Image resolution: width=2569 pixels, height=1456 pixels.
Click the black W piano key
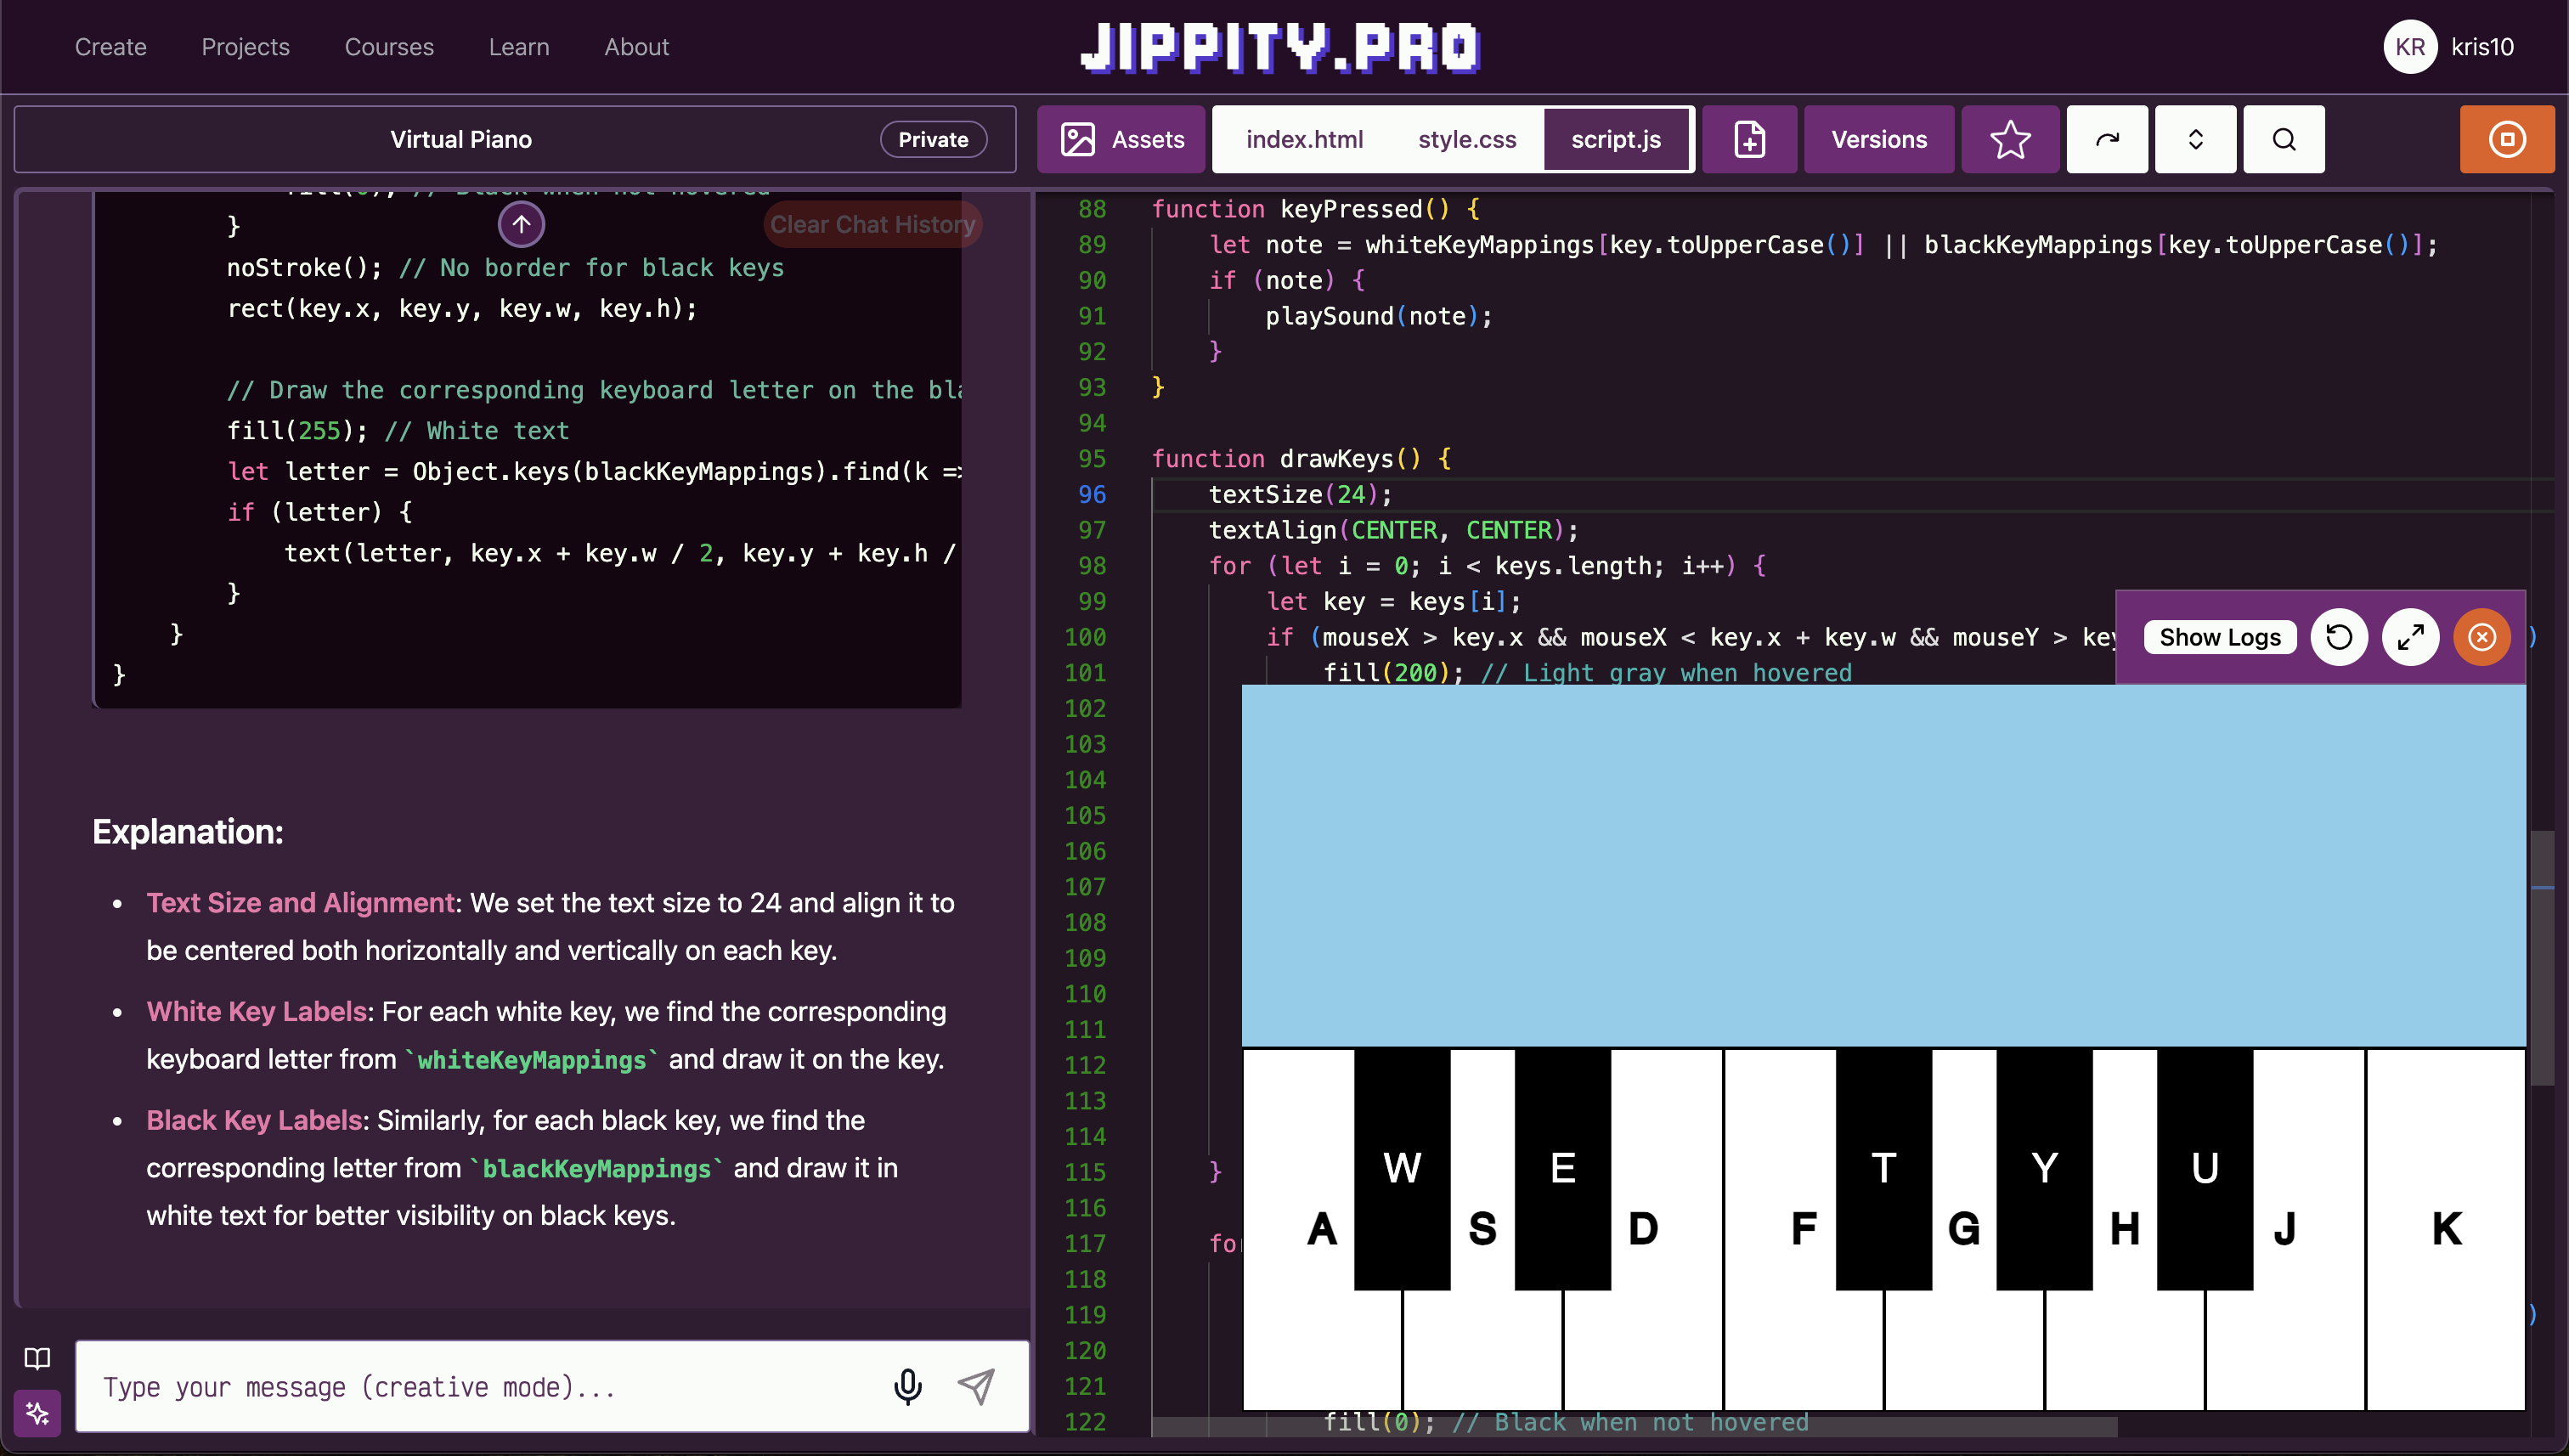[x=1402, y=1167]
